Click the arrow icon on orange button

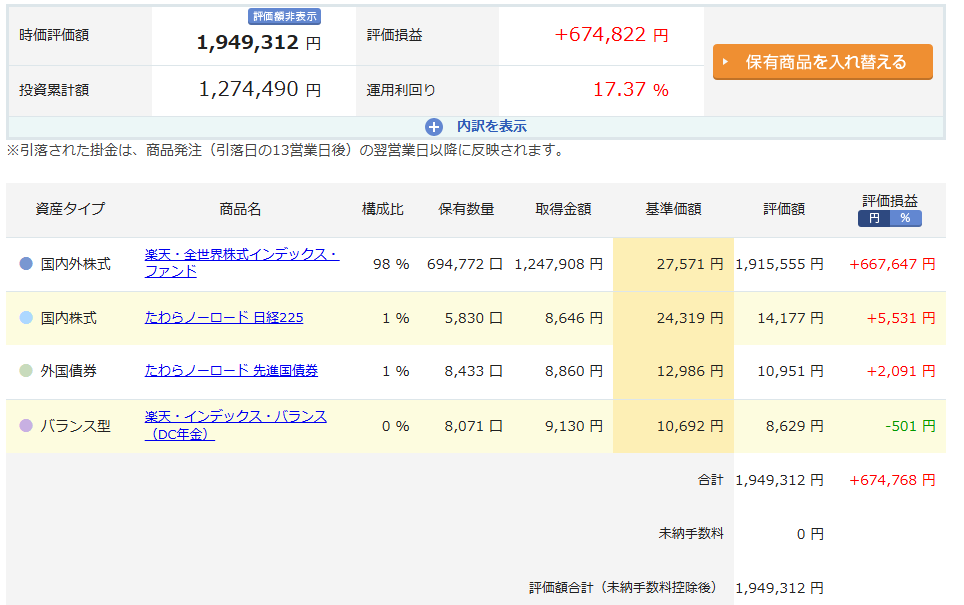click(725, 62)
